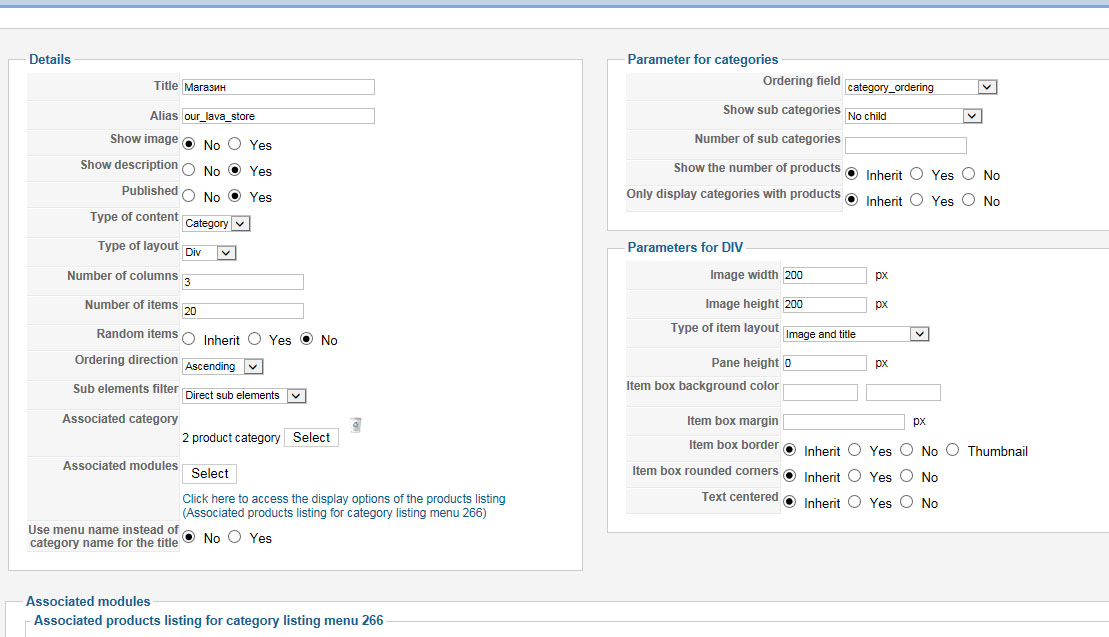This screenshot has width=1109, height=637.
Task: Select Yes for Random items
Action: pyautogui.click(x=255, y=340)
